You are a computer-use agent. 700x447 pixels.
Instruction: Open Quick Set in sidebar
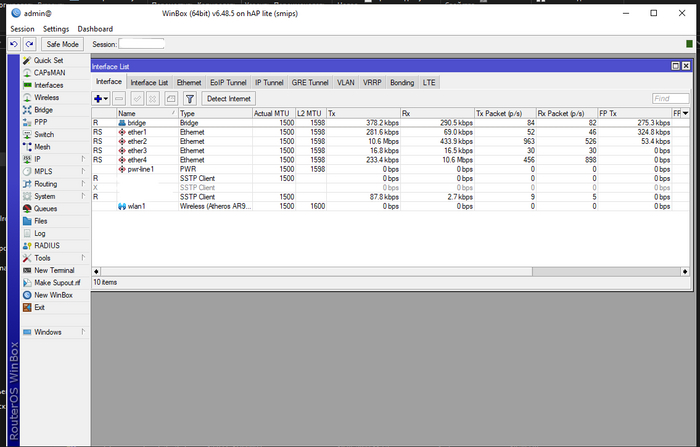point(48,60)
